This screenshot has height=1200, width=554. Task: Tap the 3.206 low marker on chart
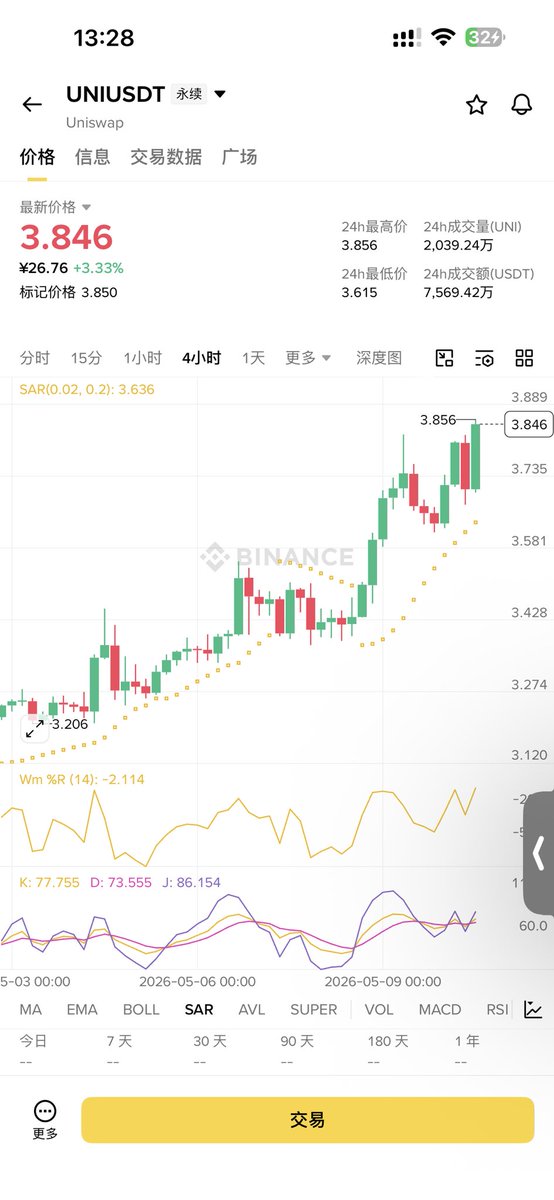click(69, 724)
